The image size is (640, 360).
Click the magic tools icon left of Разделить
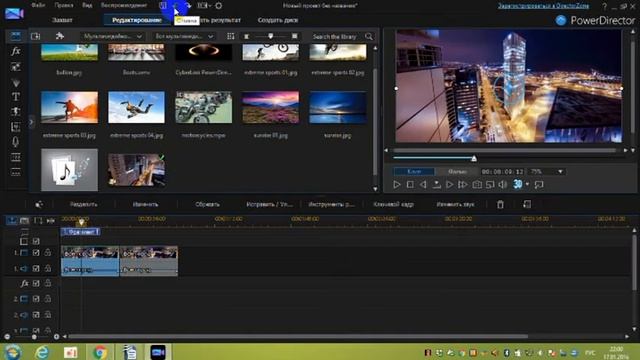click(39, 204)
